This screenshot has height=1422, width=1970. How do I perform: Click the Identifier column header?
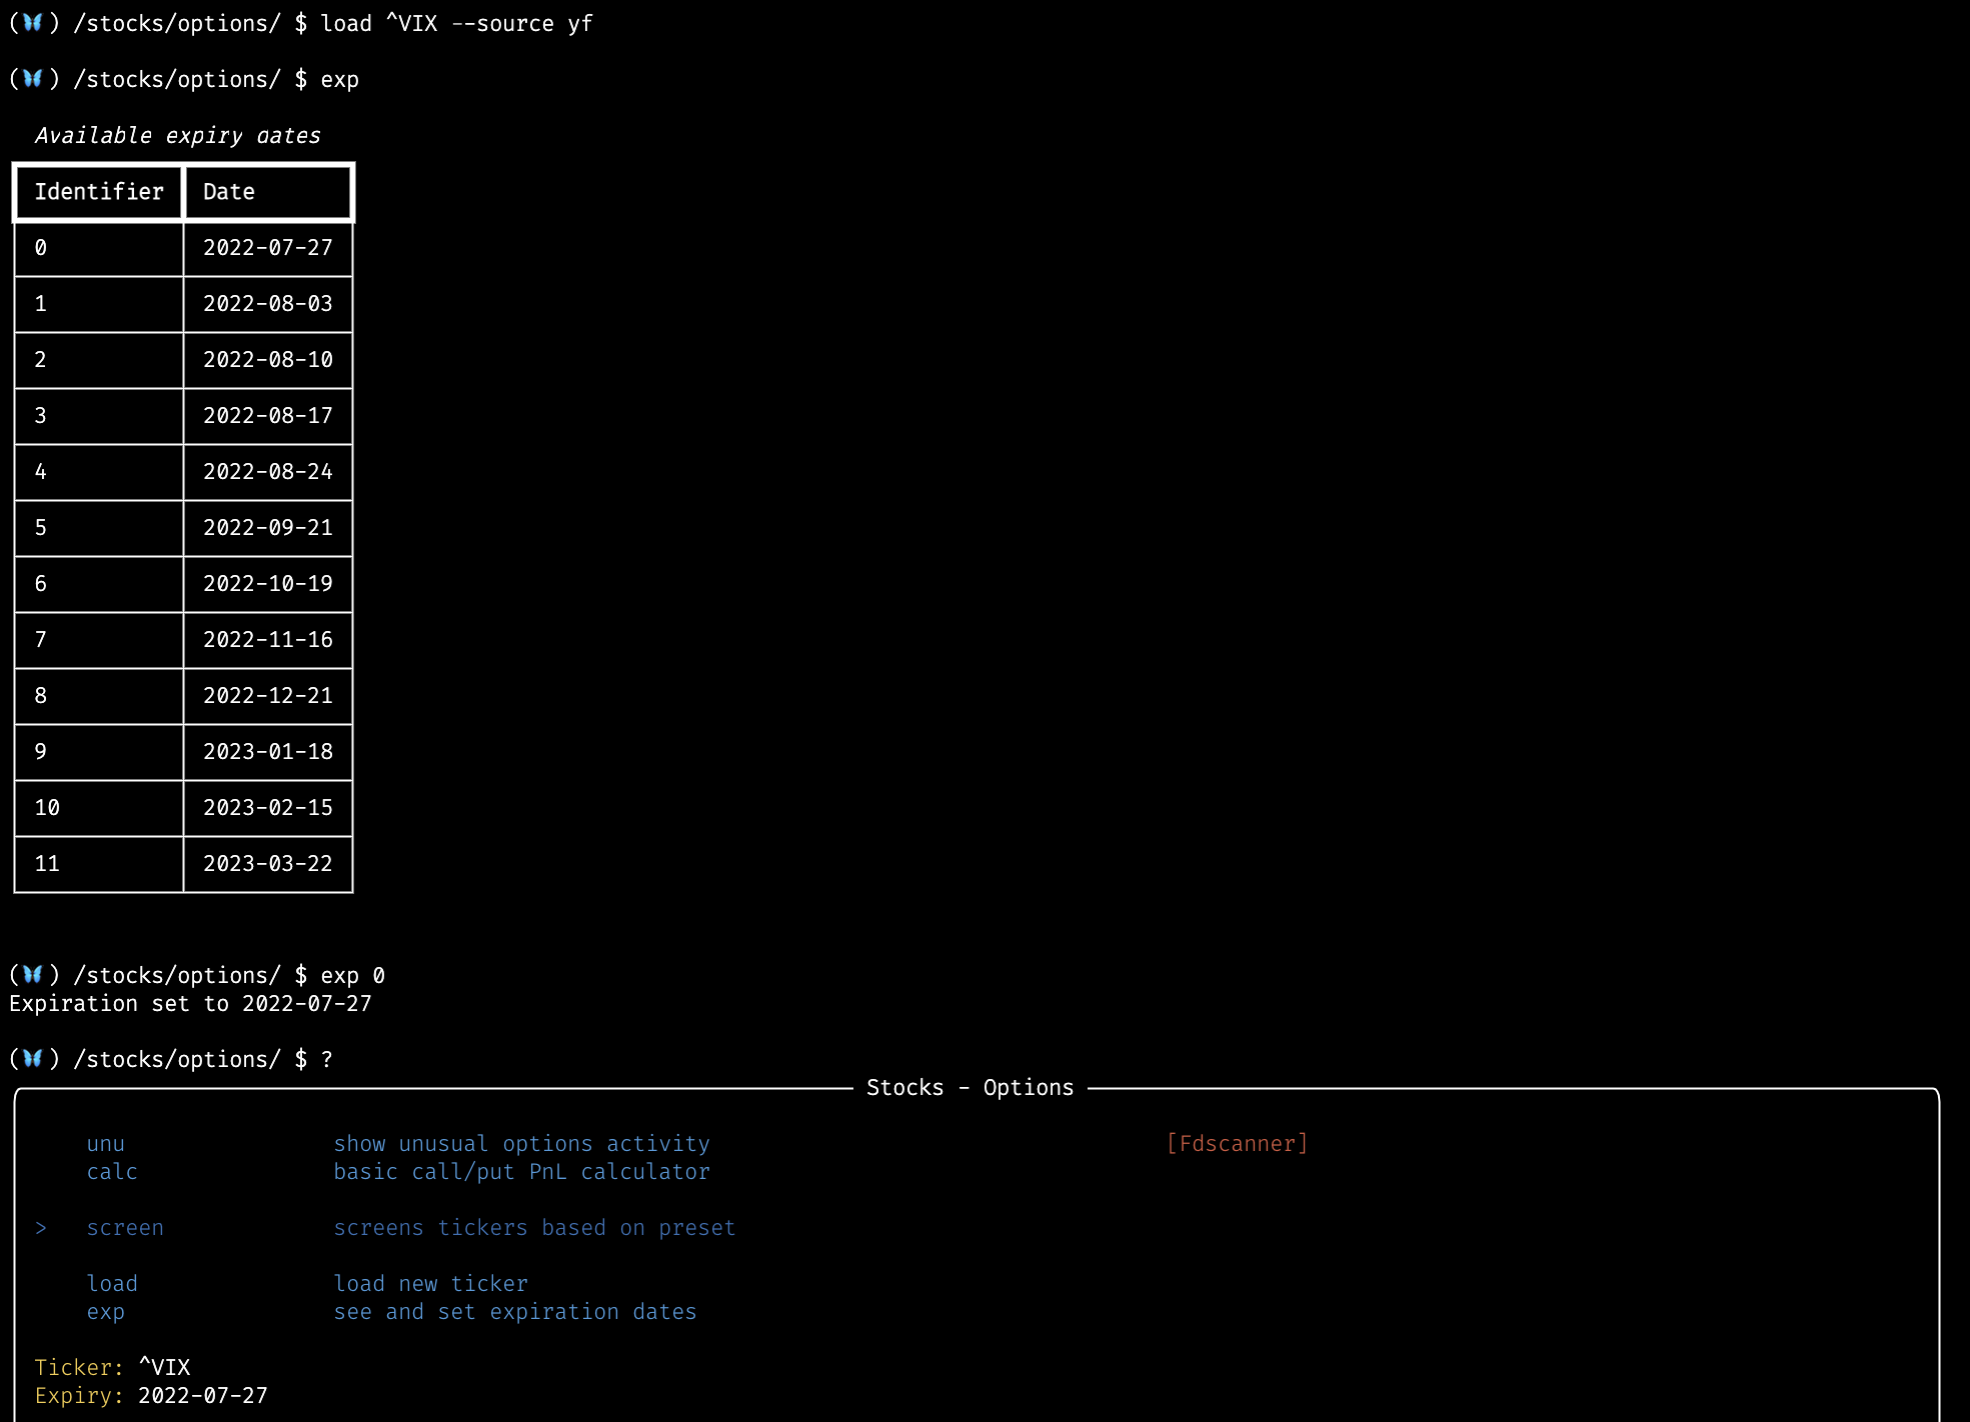[x=97, y=191]
